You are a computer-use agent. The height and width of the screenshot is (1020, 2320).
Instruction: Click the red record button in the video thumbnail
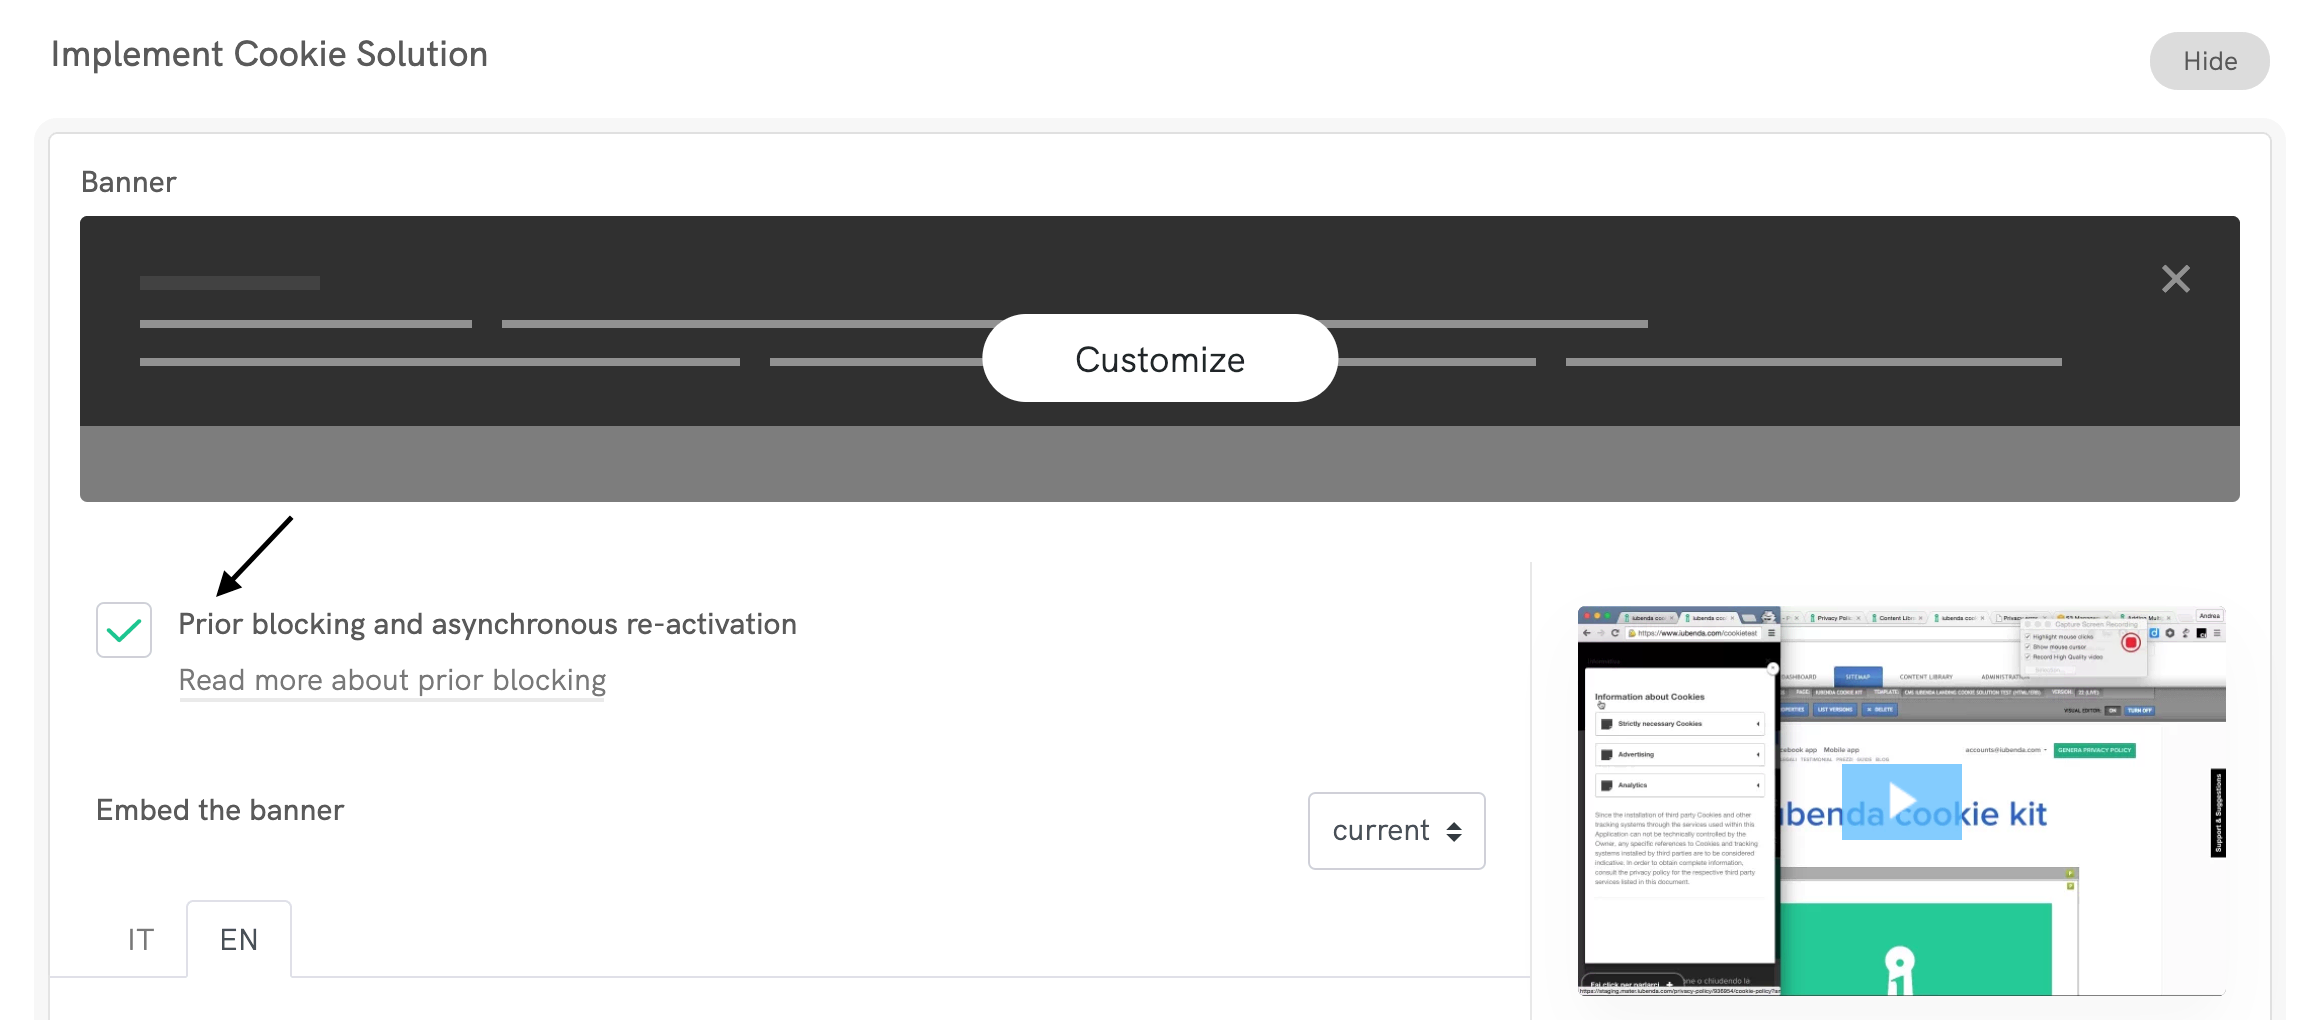[2130, 643]
